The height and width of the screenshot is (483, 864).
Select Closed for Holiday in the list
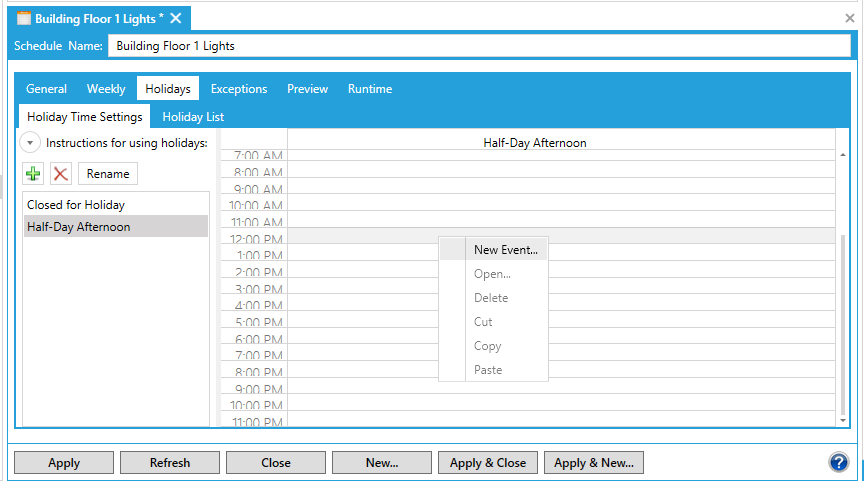point(76,205)
